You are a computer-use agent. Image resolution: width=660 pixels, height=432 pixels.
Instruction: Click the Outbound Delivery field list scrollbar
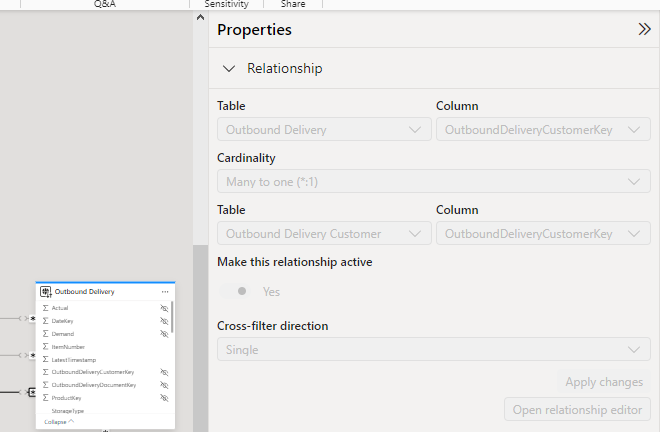tap(172, 317)
